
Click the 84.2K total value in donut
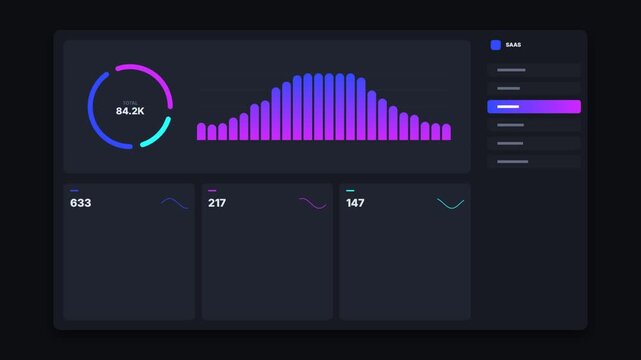(x=130, y=111)
